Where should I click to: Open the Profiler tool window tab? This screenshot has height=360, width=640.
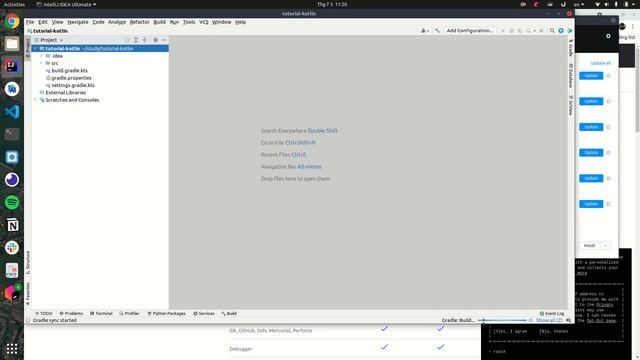tap(129, 313)
